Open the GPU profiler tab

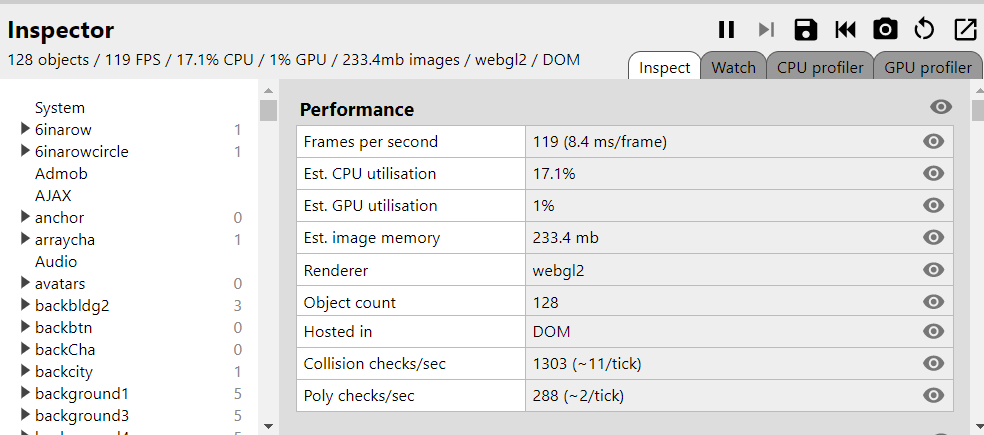(928, 67)
